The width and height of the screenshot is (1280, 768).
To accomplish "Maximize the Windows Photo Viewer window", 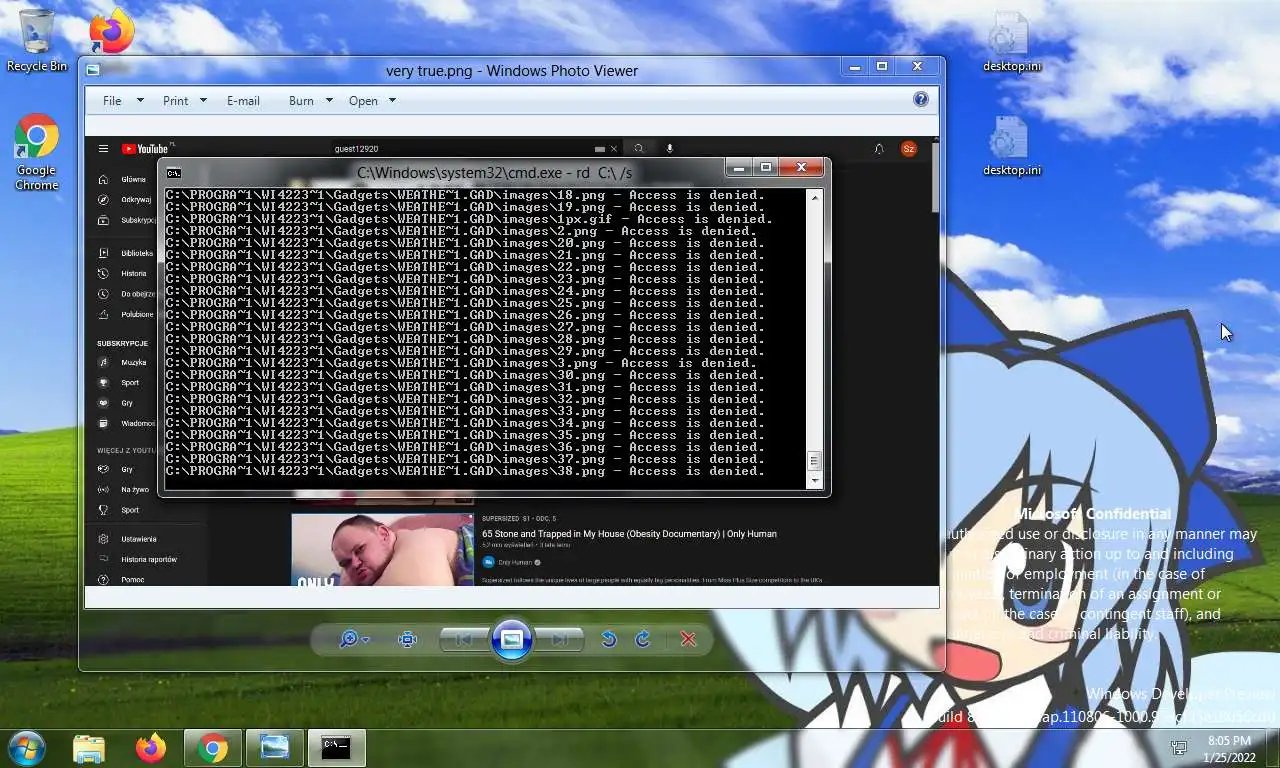I will (882, 67).
